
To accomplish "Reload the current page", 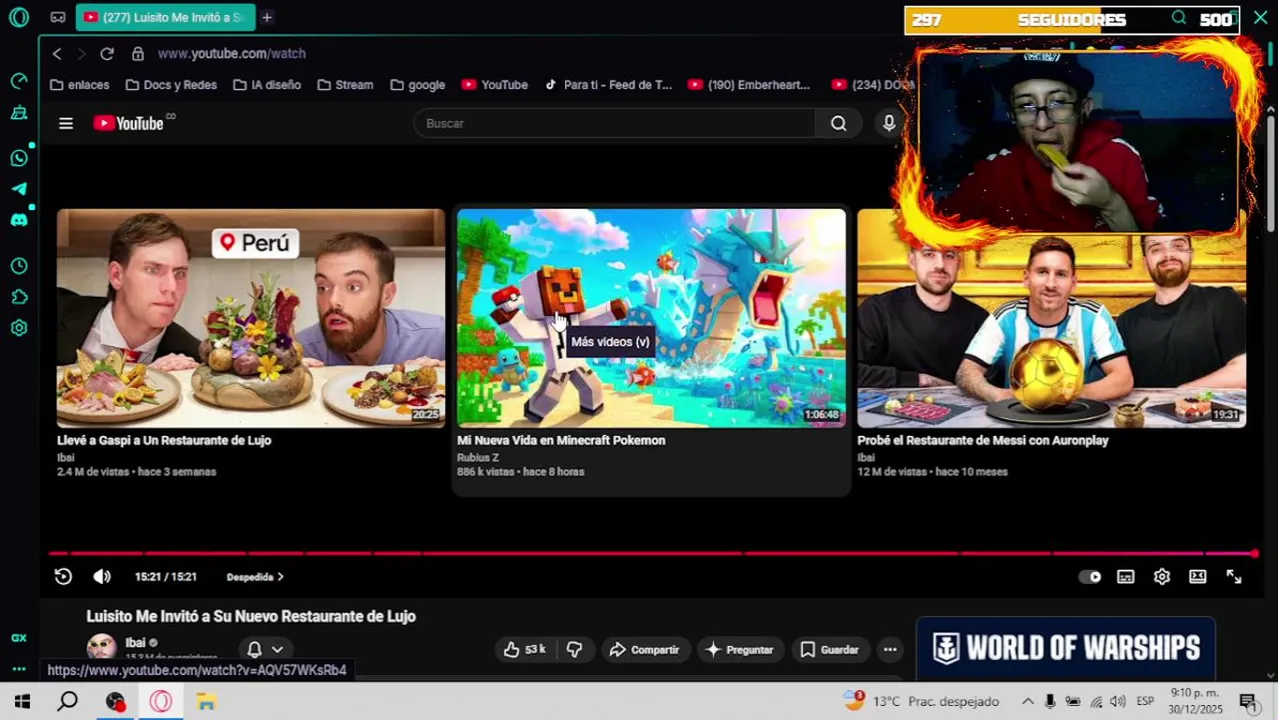I will tap(107, 53).
